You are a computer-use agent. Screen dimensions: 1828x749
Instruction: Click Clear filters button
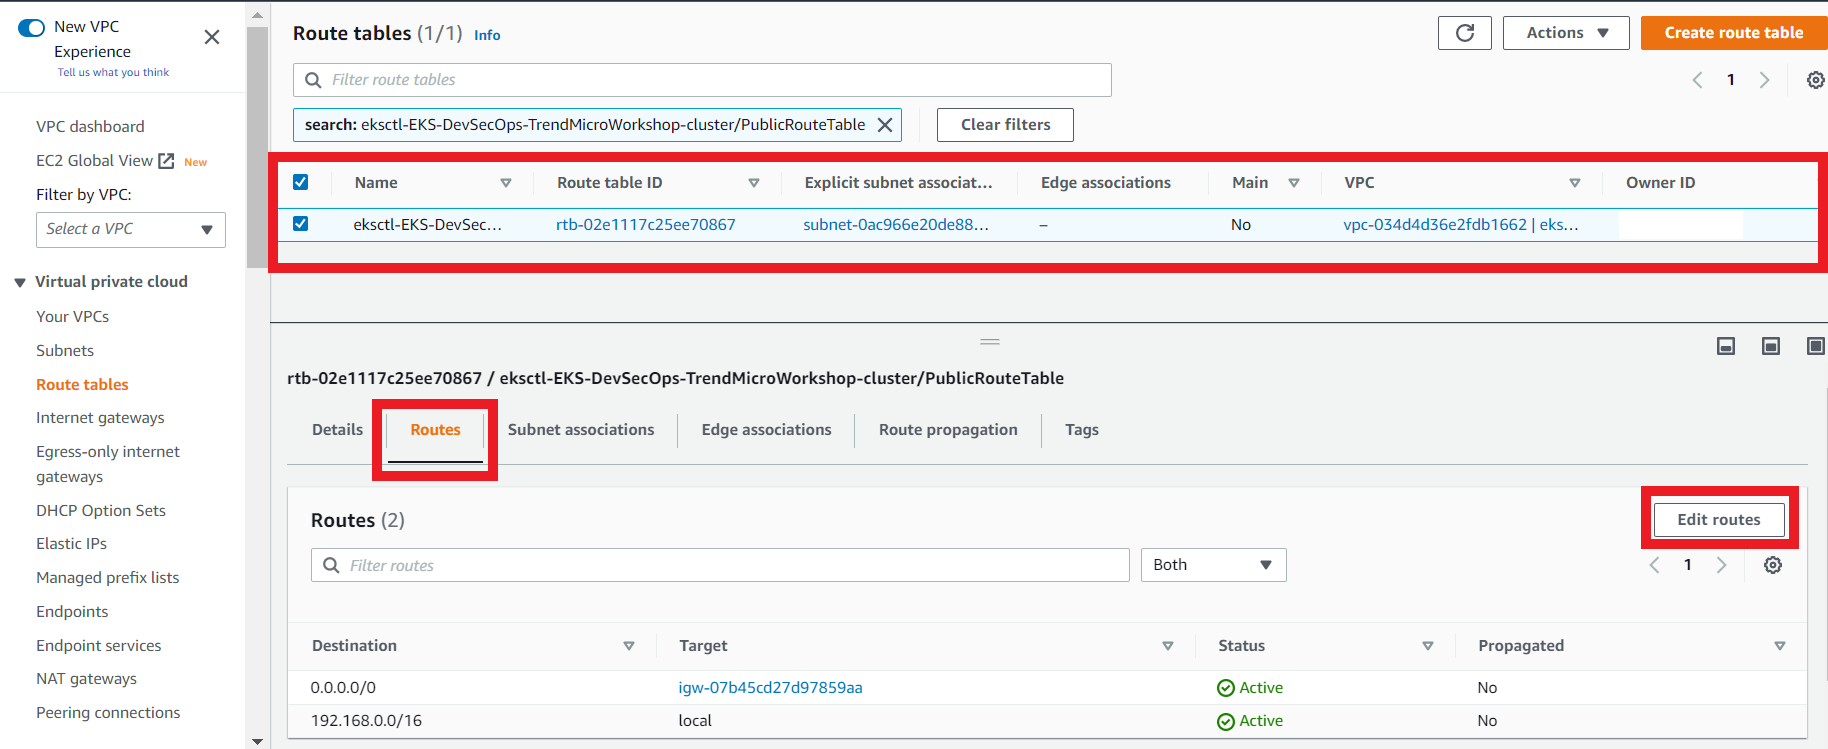pyautogui.click(x=1005, y=125)
